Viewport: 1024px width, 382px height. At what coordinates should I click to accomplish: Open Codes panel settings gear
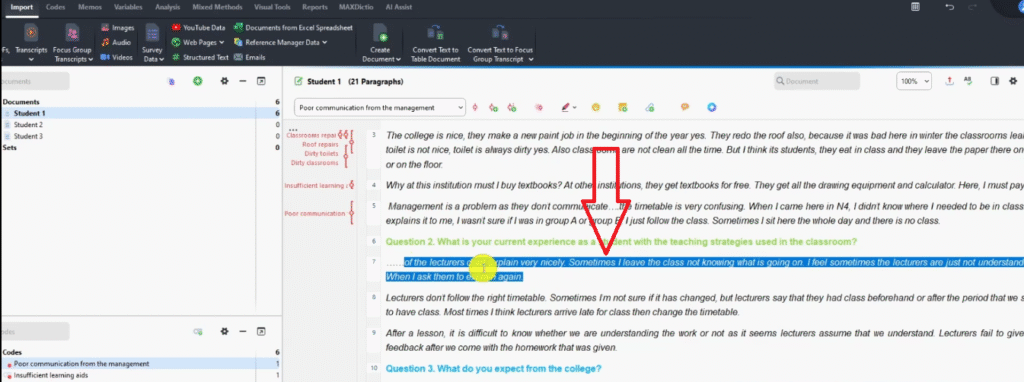[225, 331]
